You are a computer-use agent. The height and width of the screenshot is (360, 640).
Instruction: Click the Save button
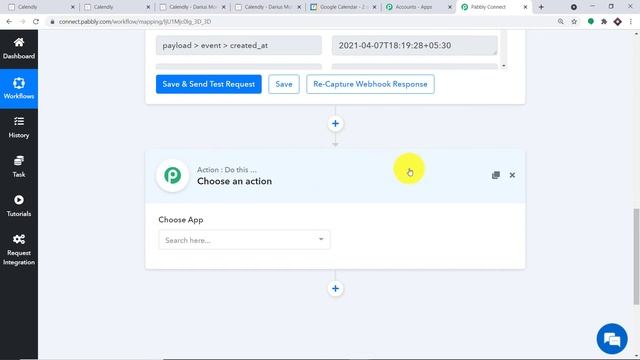coord(284,84)
